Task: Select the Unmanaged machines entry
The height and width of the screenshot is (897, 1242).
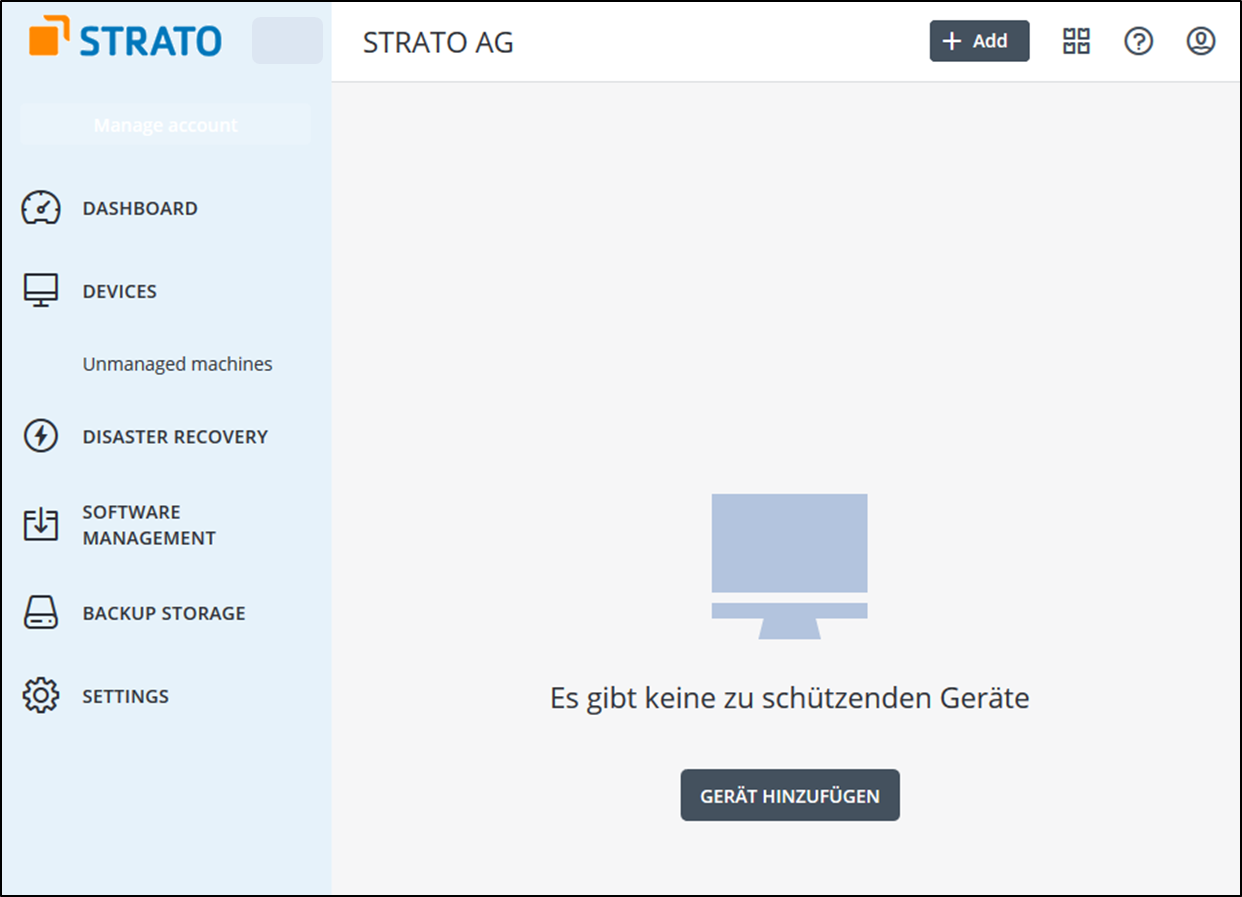Action: tap(177, 364)
